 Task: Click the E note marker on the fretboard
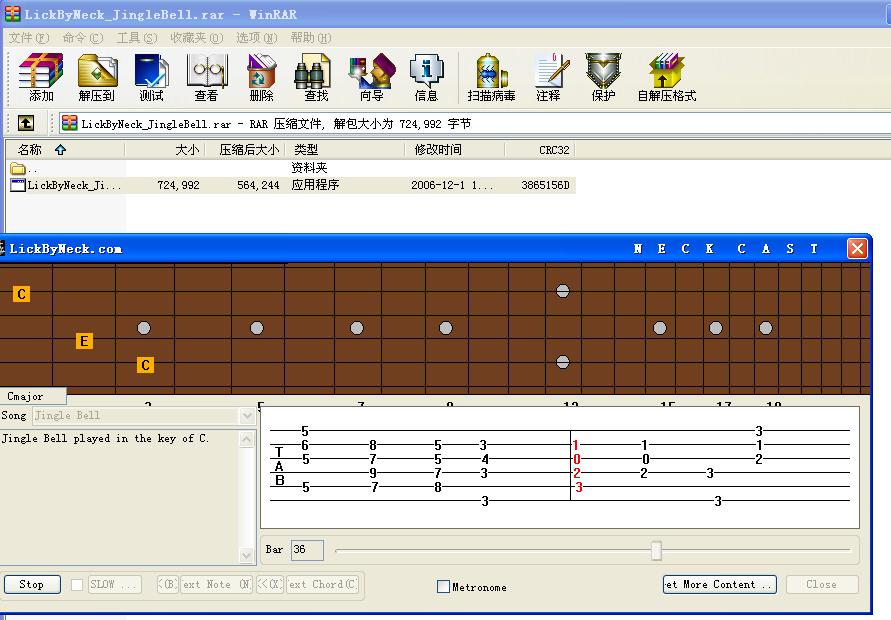coord(84,341)
